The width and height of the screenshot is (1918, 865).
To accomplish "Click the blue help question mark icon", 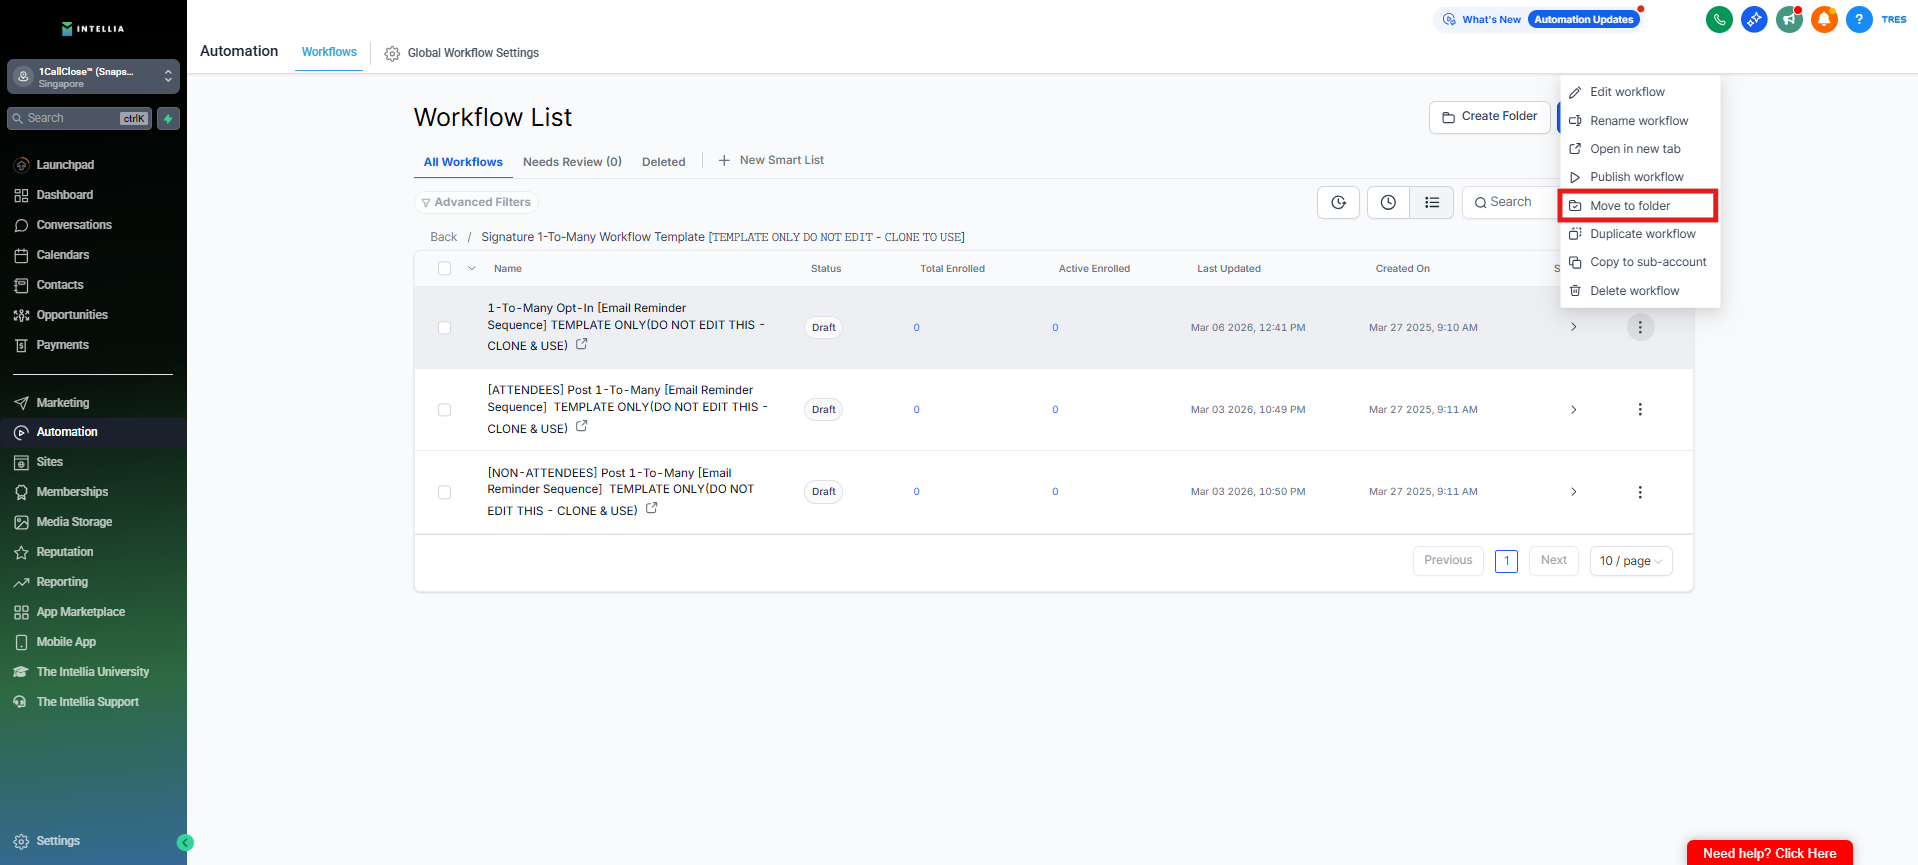I will click(x=1859, y=19).
